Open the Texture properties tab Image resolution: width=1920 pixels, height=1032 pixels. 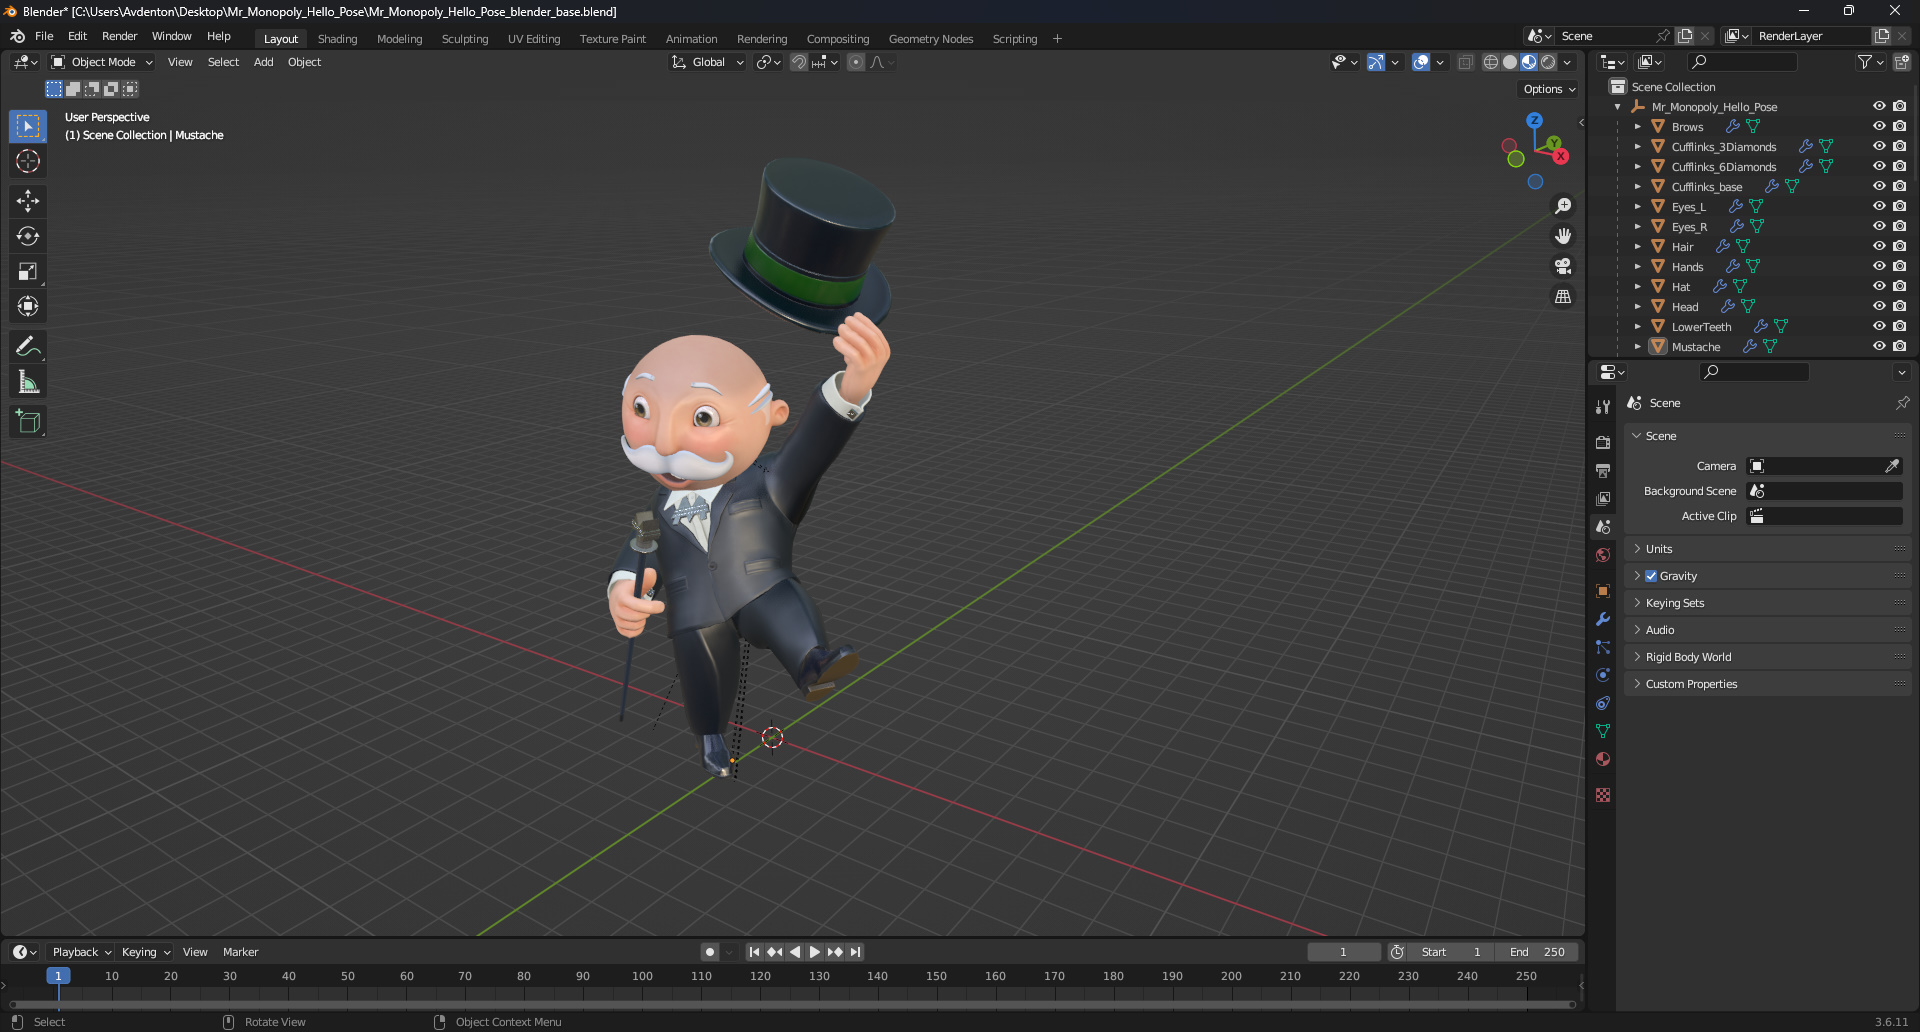point(1603,795)
